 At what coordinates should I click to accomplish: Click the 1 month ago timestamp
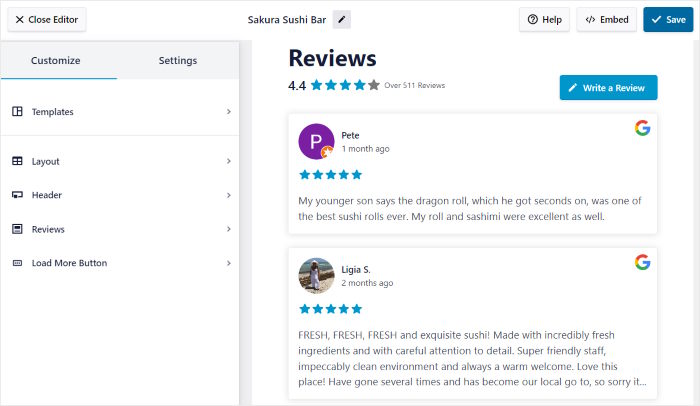(366, 149)
